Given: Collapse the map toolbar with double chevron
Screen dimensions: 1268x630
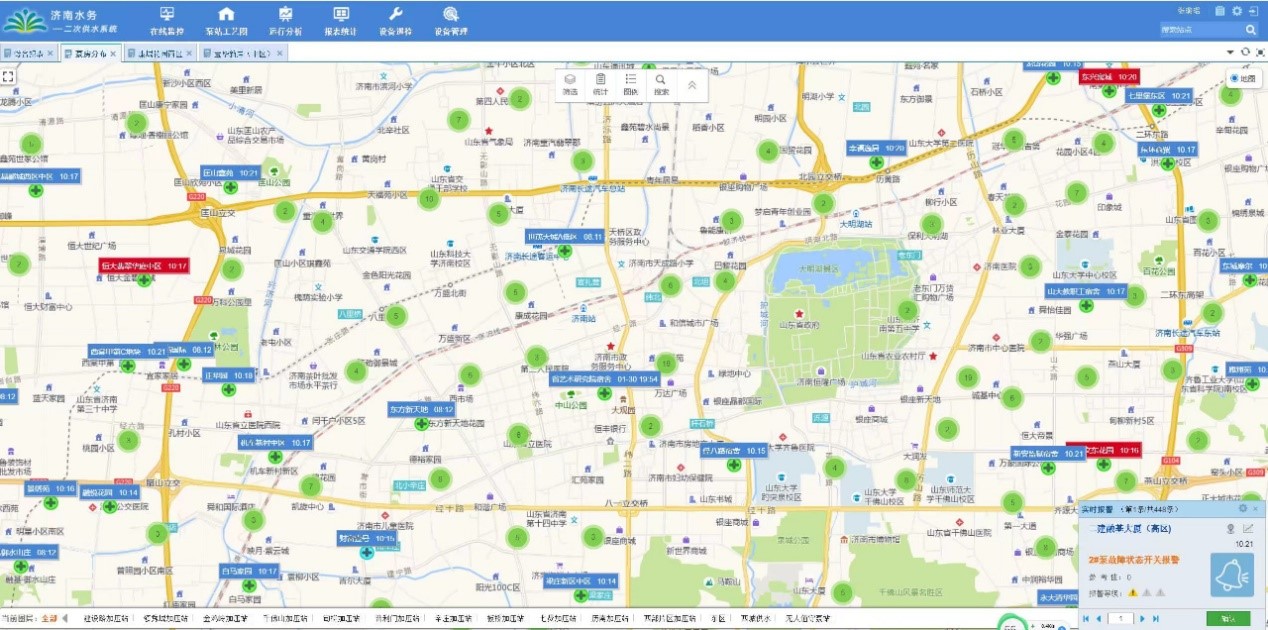Looking at the screenshot, I should [691, 85].
